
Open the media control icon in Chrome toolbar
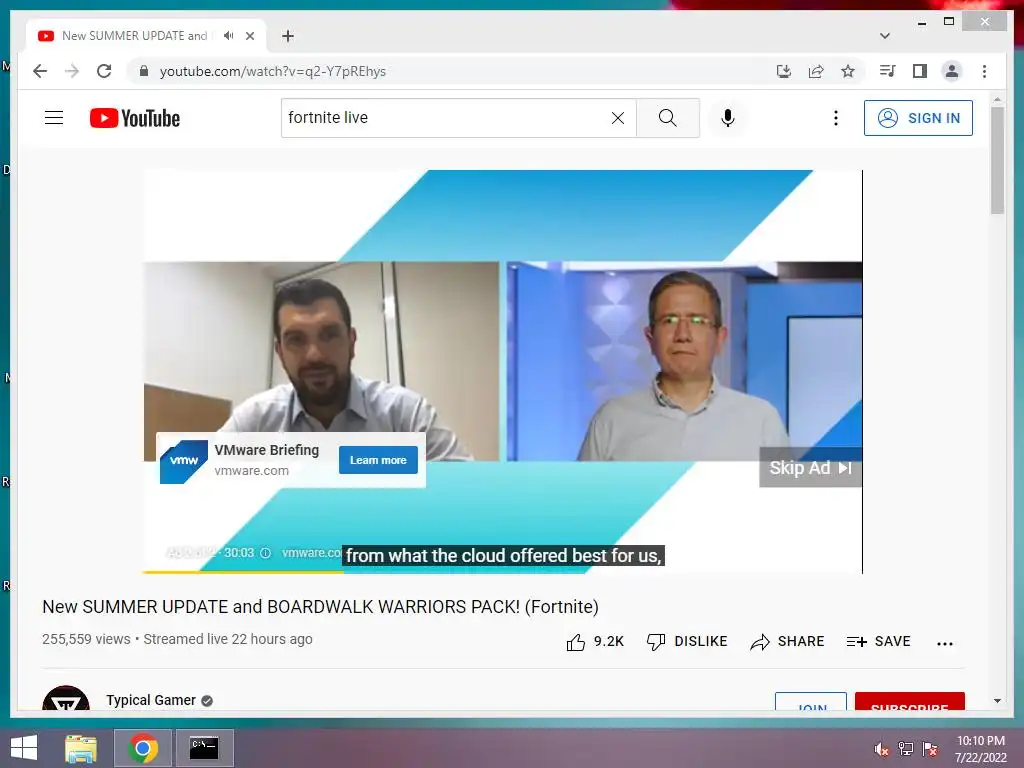coord(888,71)
